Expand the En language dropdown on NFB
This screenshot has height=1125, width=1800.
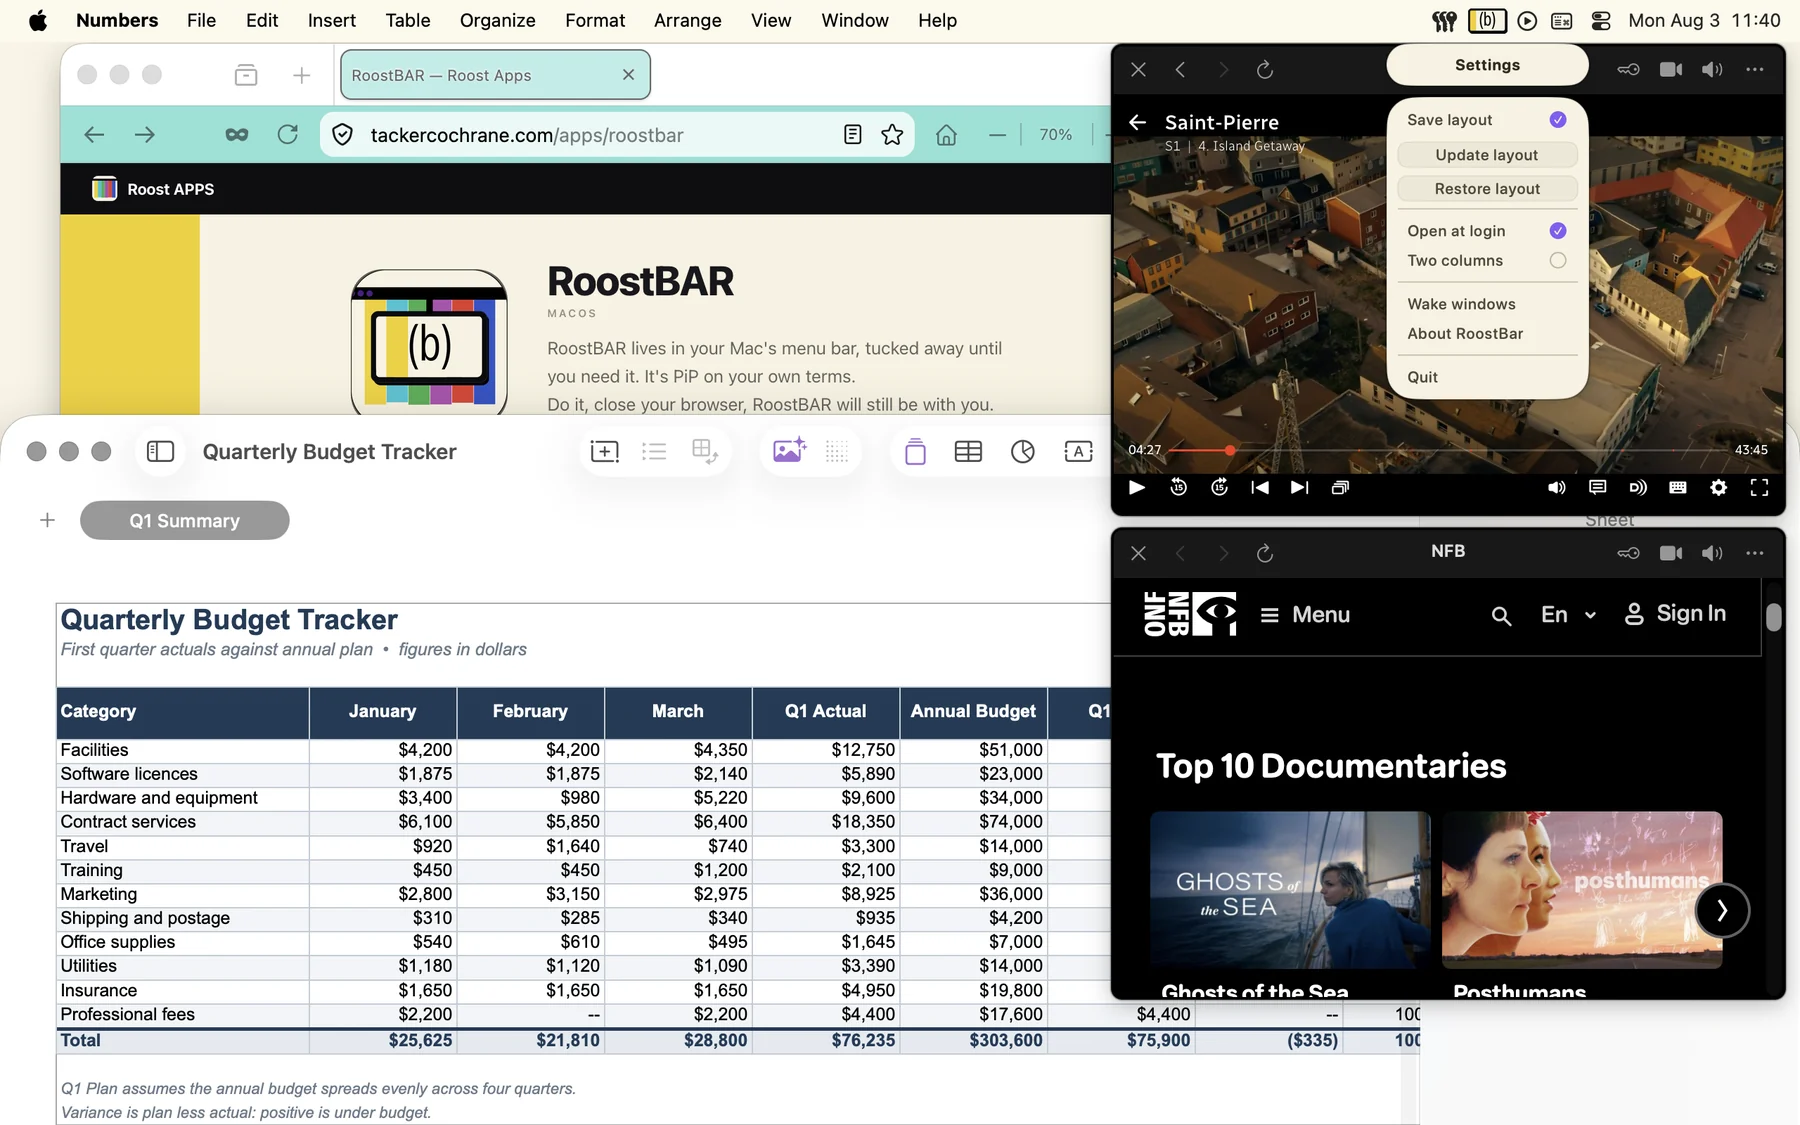point(1568,615)
